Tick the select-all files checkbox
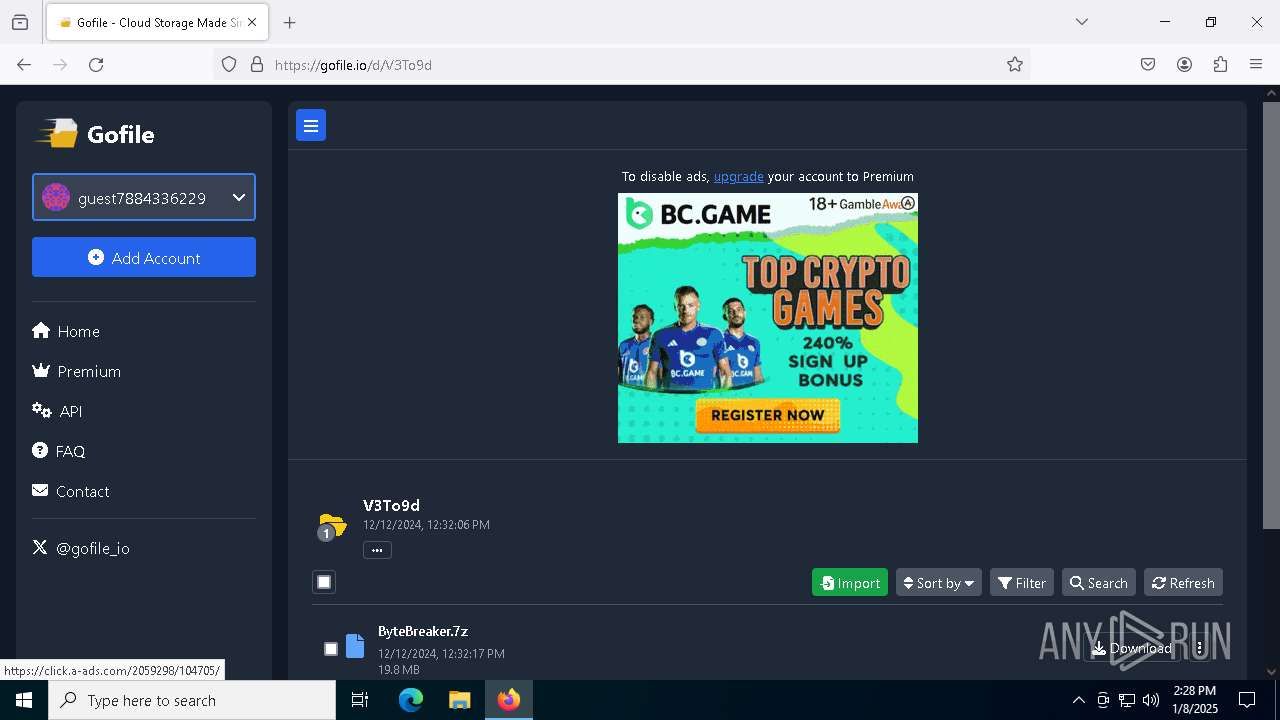Viewport: 1280px width, 720px height. pyautogui.click(x=324, y=582)
